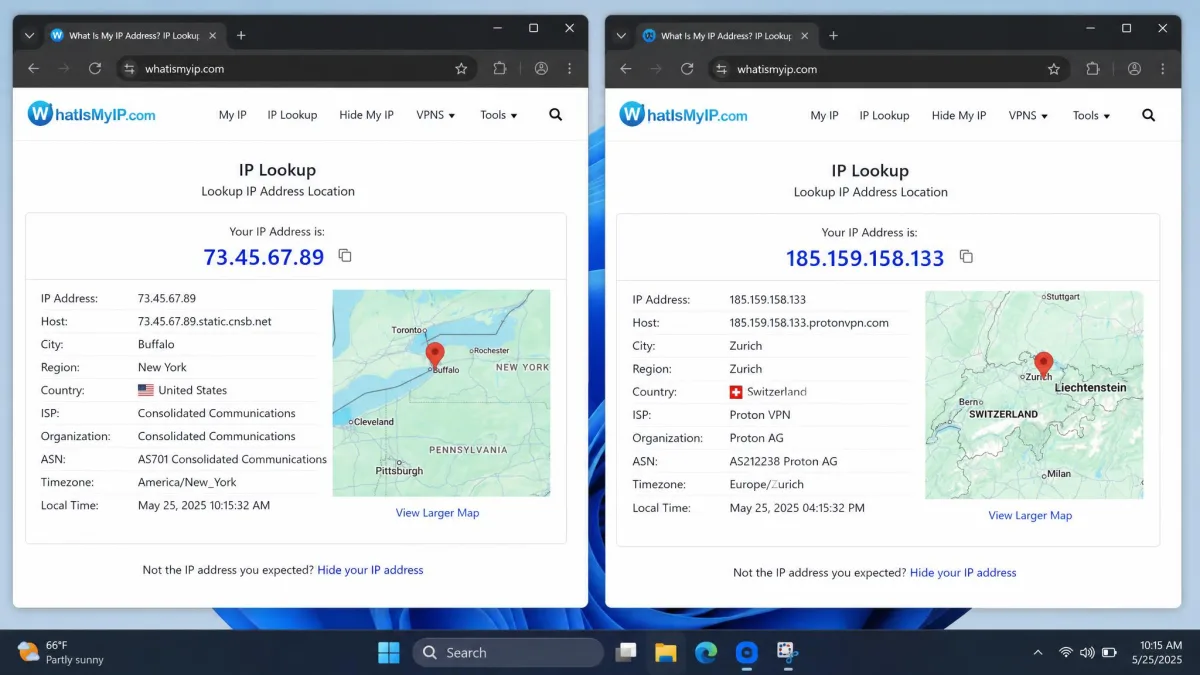Reload page in right browser window
1200x675 pixels.
click(687, 69)
